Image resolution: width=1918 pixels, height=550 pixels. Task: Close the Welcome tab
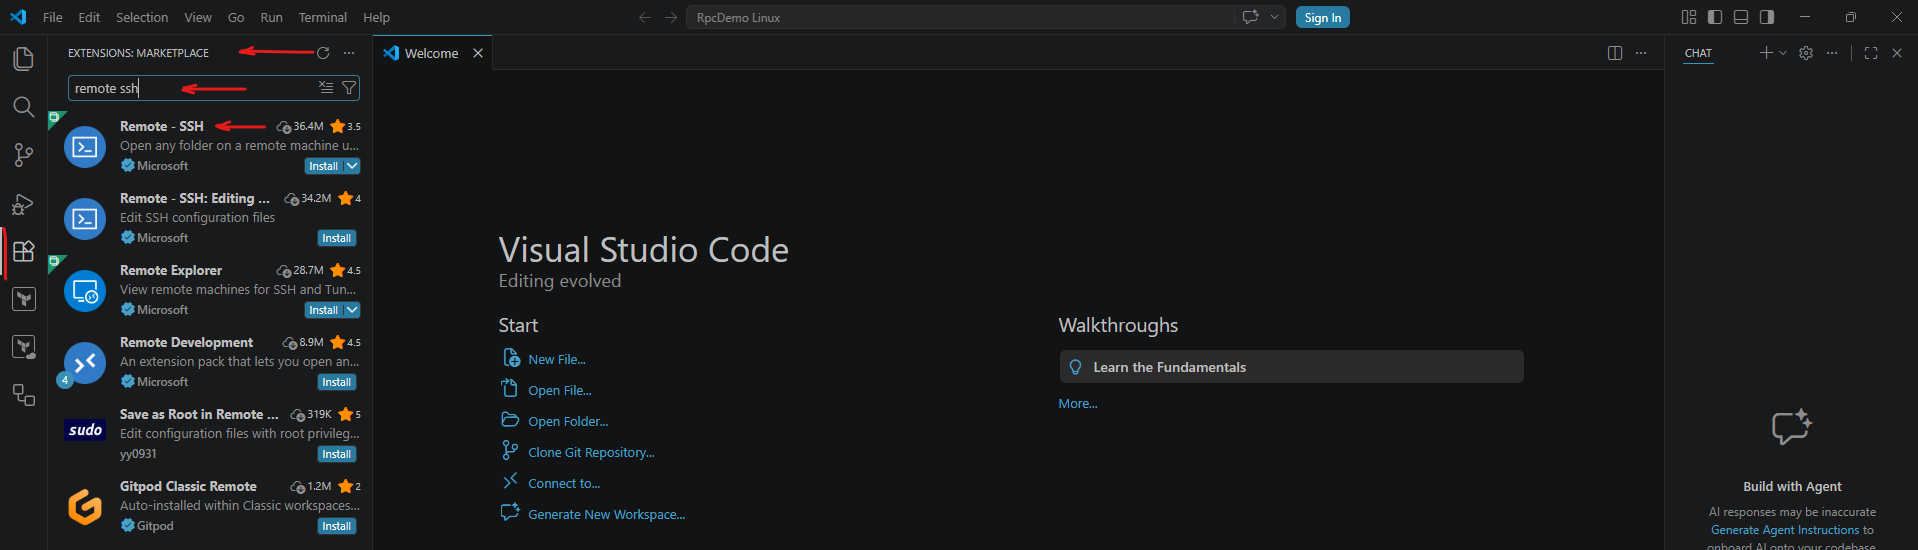[478, 53]
